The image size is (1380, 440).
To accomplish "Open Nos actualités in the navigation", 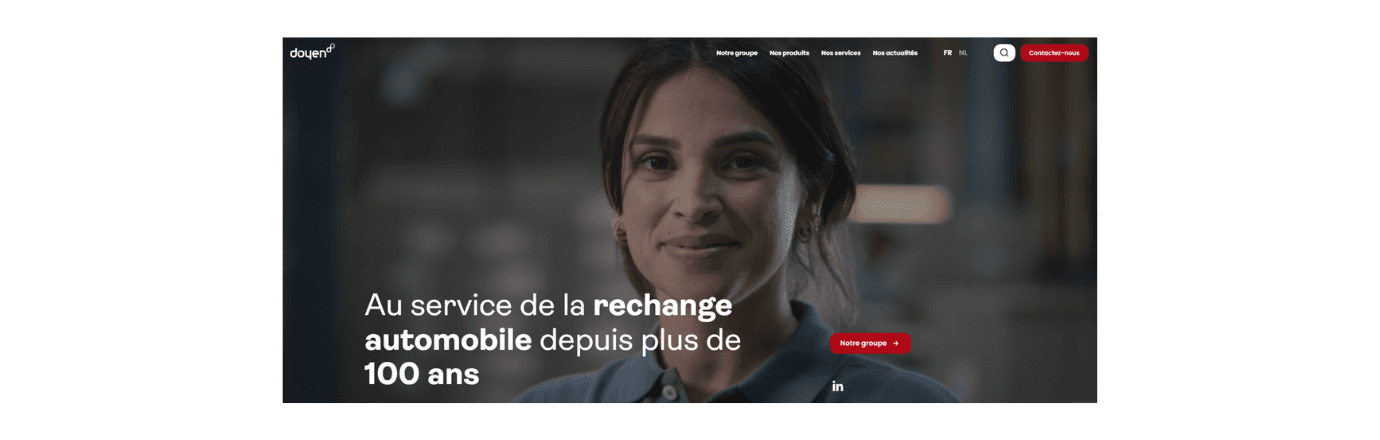I will click(x=895, y=53).
